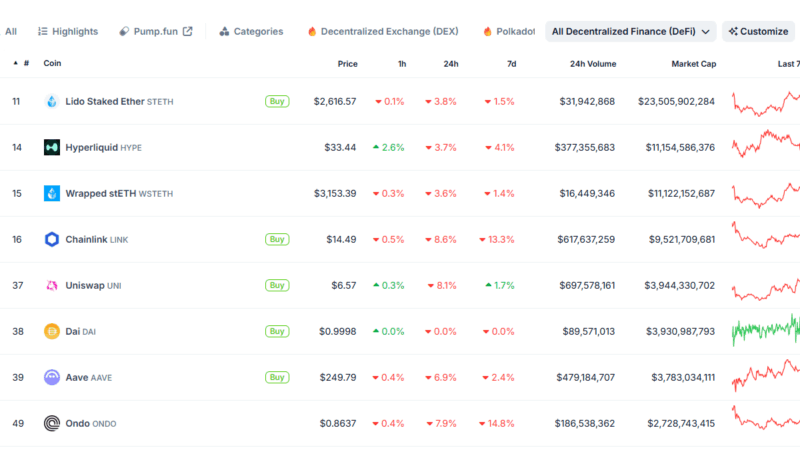Sort by the 24h Volume header
Viewport: 800px width, 450px height.
593,64
